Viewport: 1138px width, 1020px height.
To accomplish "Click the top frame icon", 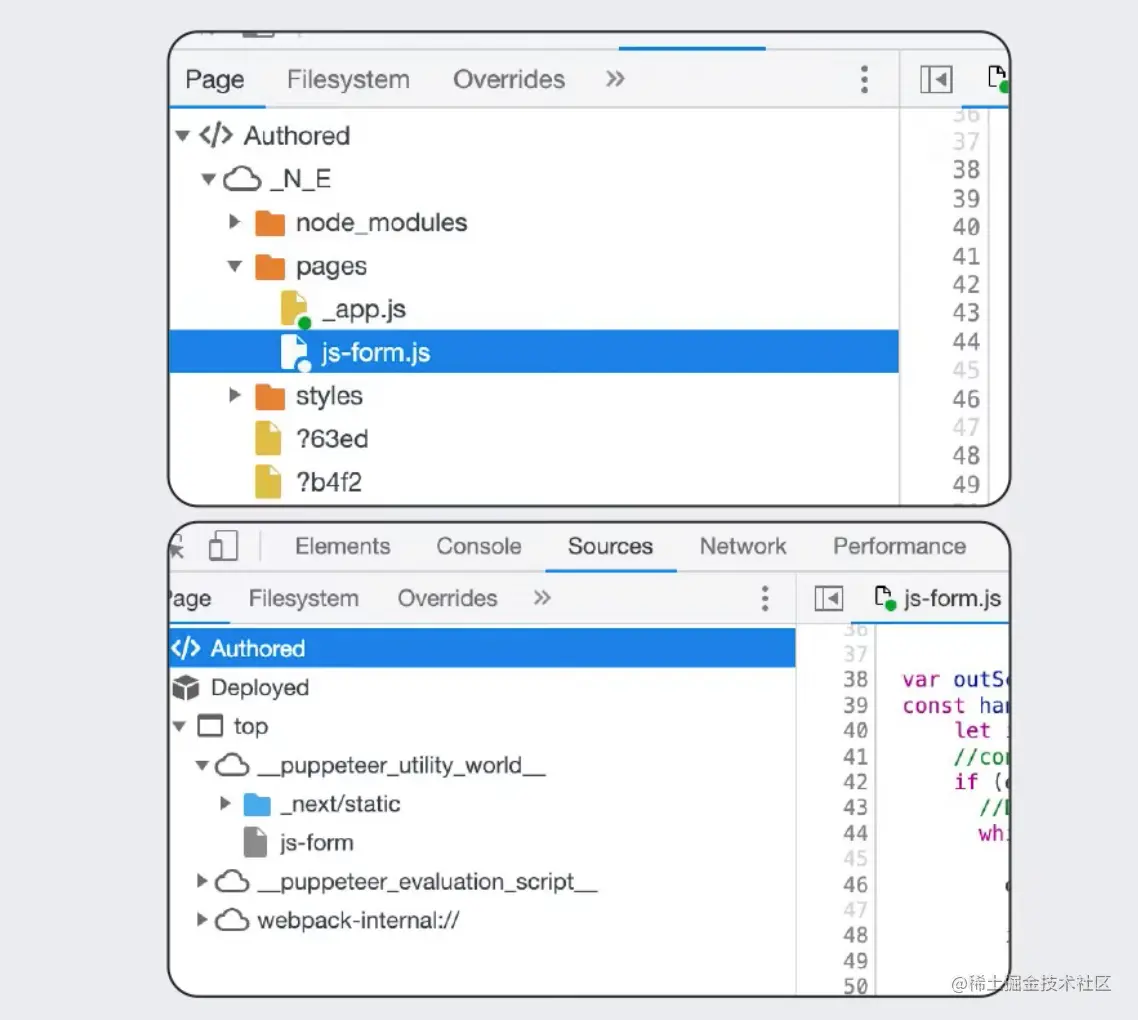I will point(210,726).
